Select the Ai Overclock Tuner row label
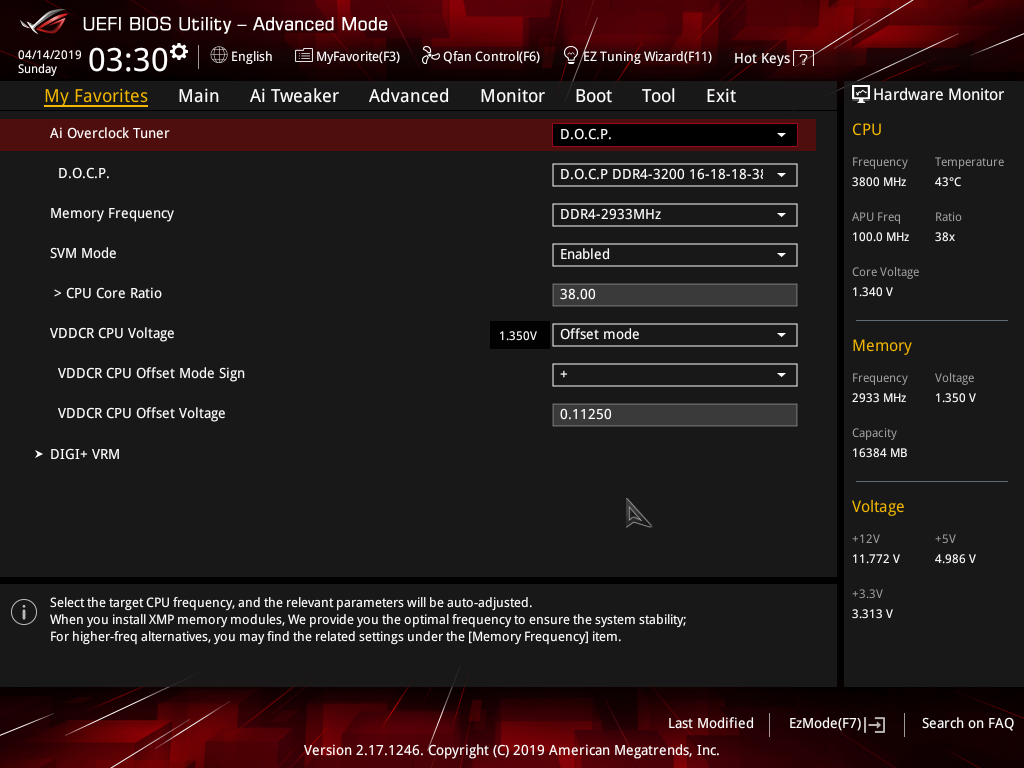Image resolution: width=1024 pixels, height=768 pixels. tap(110, 133)
